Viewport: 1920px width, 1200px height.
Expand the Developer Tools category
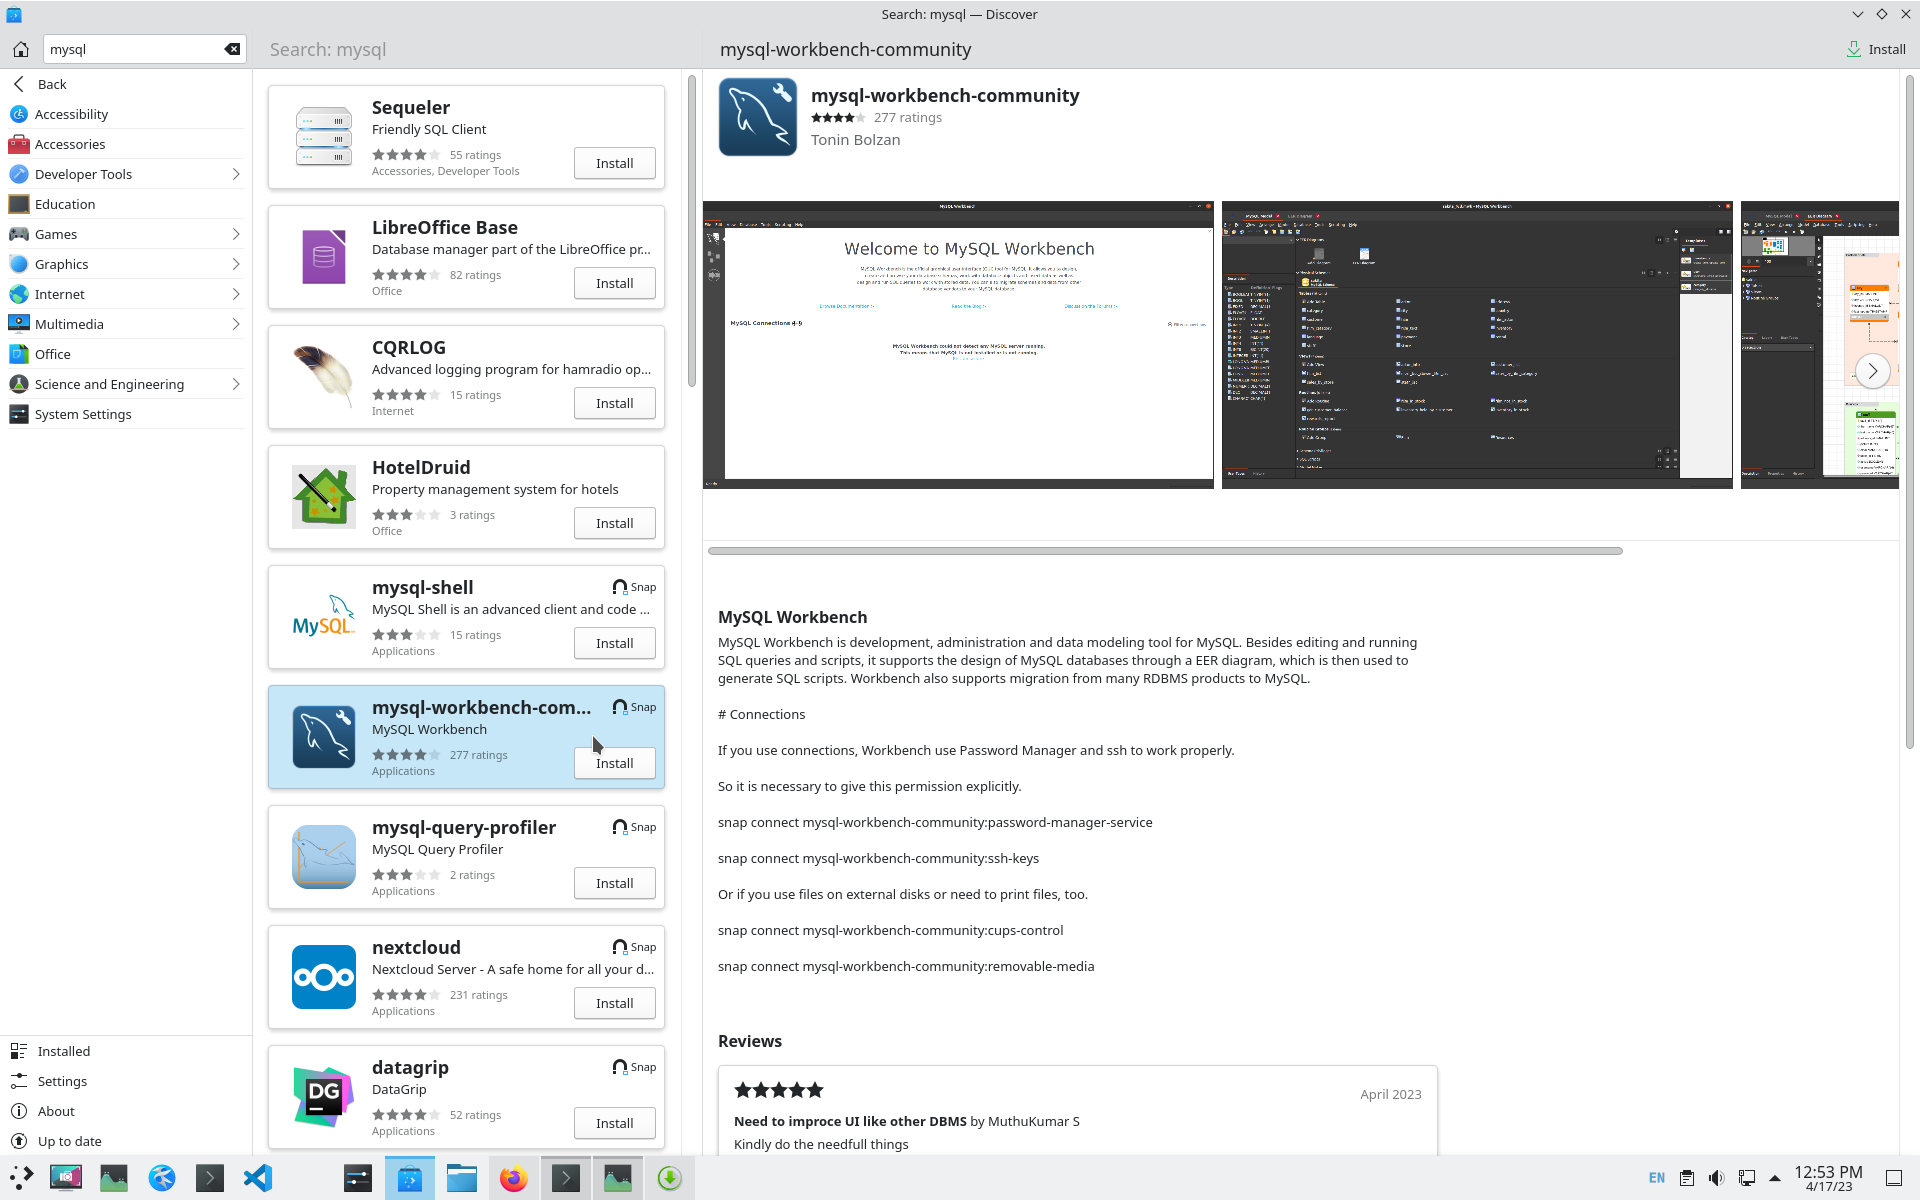tap(236, 174)
